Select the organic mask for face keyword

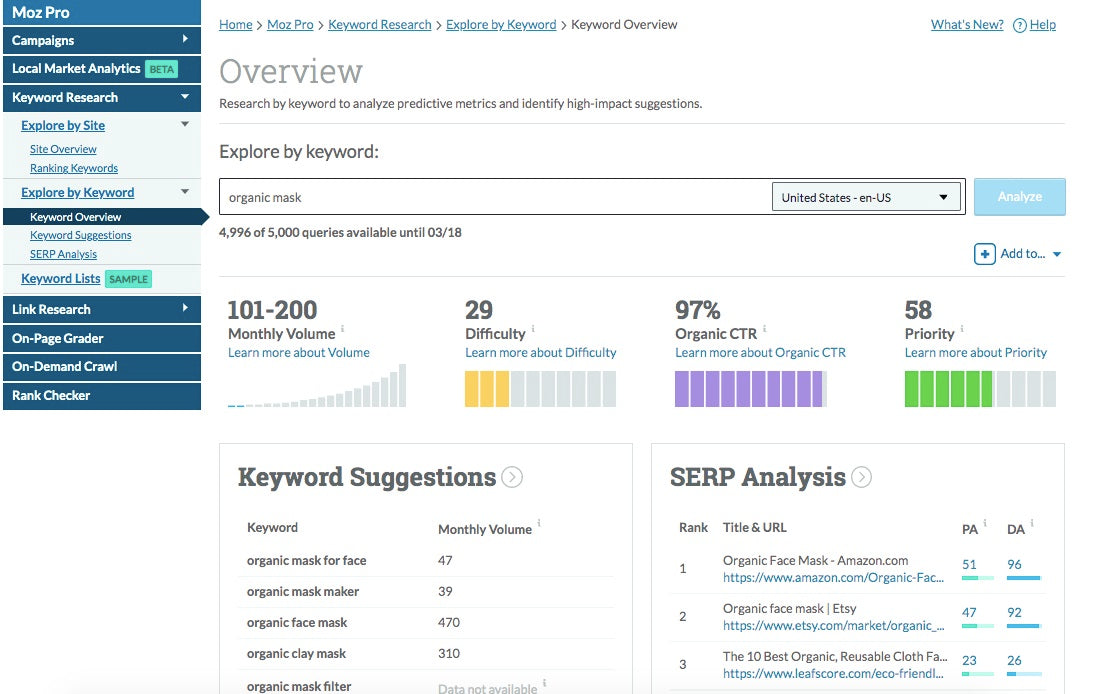[x=307, y=561]
